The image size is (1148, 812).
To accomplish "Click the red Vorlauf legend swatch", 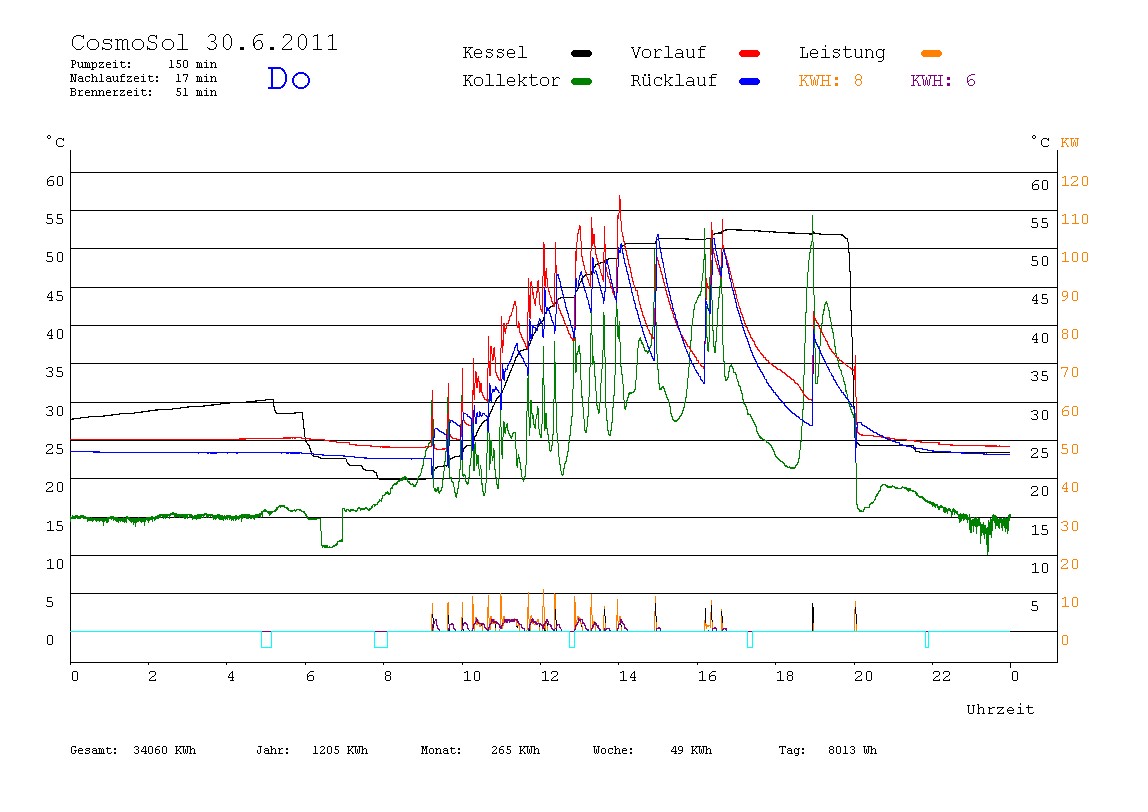I will coord(750,53).
